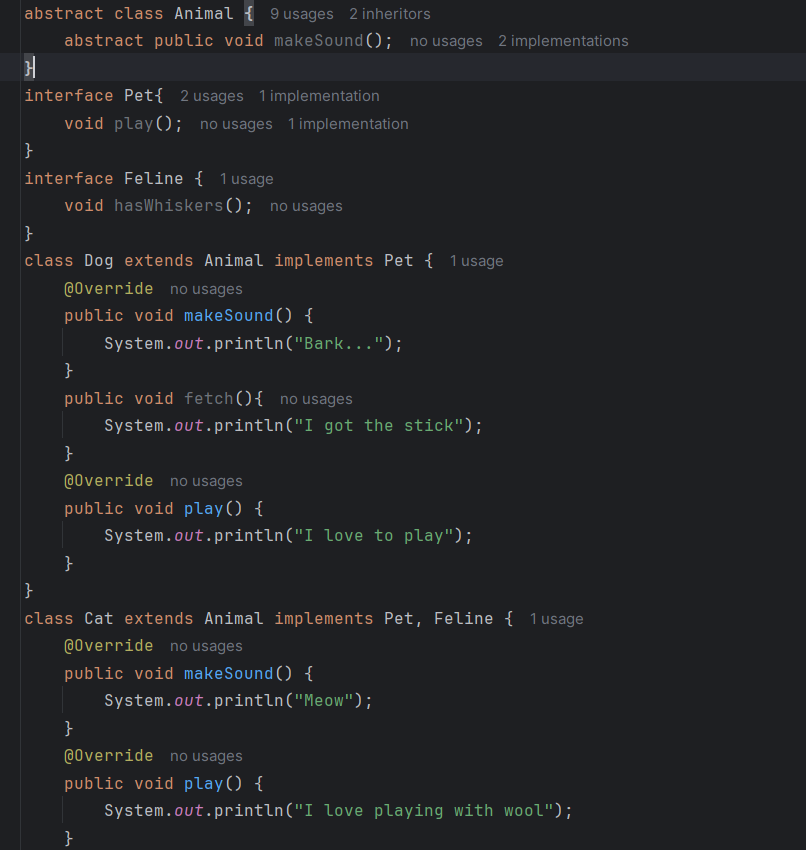Click 'no usages' hint beside abstract makeSound()
The image size is (806, 850).
446,41
